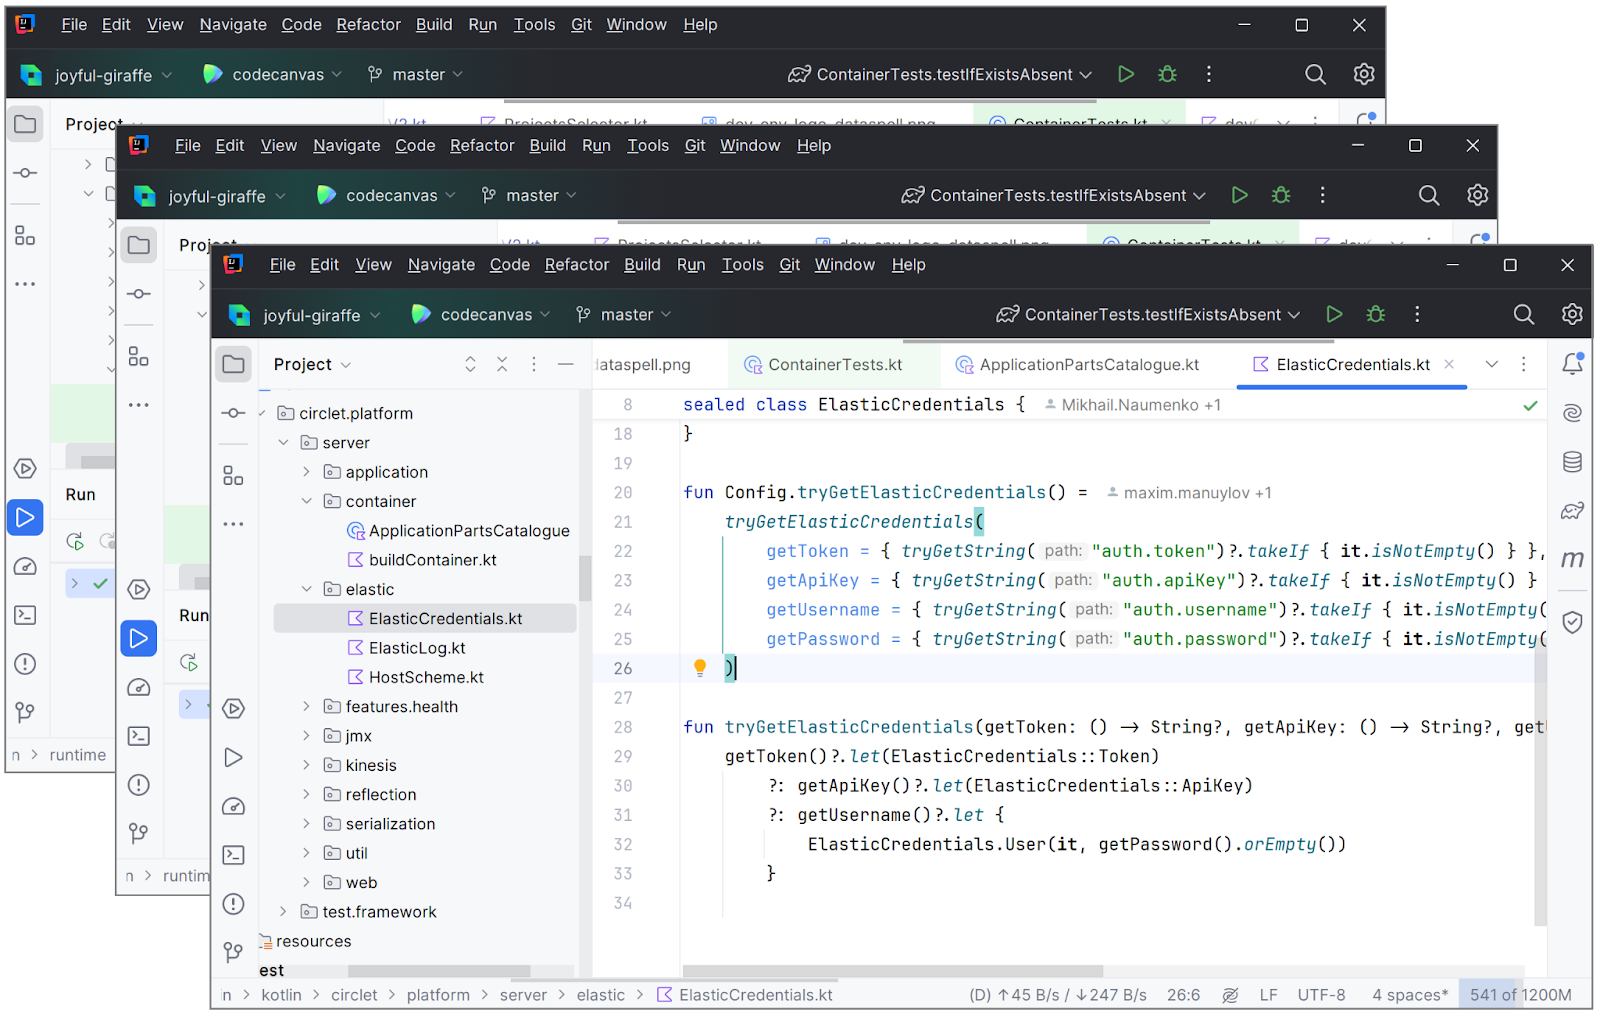Open Coverage shield tool in right sidebar
Screen dimensions: 1600x1017
(x=1573, y=622)
